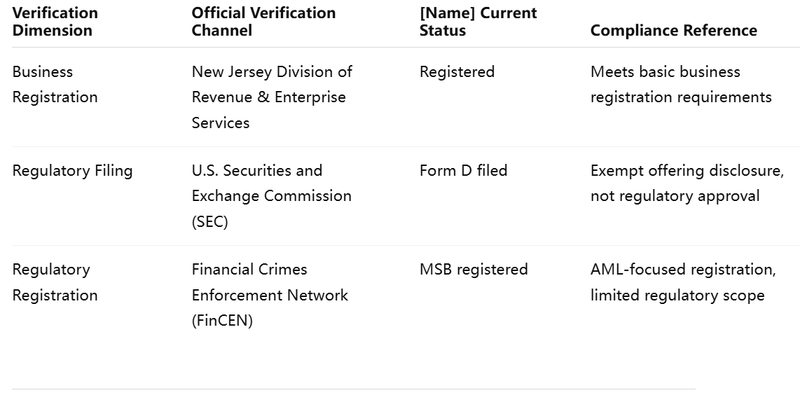Select the Business Registration cell

tap(55, 84)
